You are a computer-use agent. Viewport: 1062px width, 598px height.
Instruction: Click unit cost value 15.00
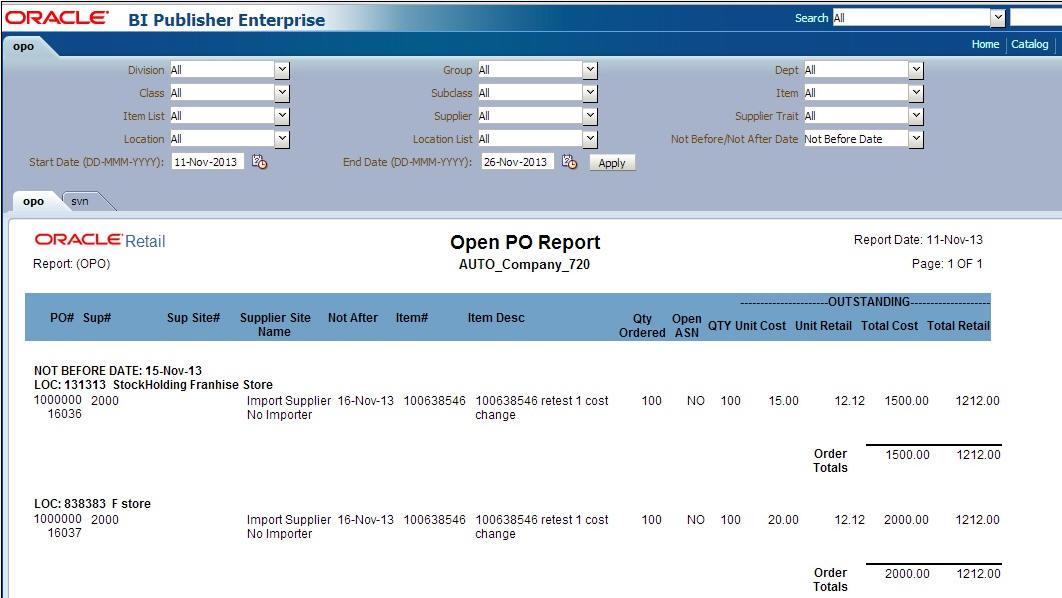coord(783,401)
